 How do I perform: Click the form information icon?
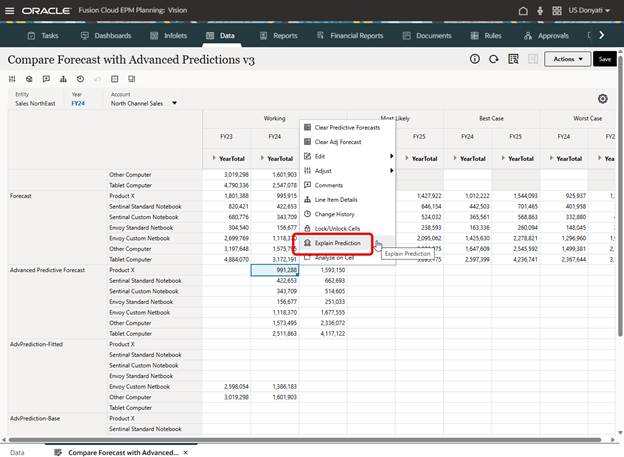(475, 59)
